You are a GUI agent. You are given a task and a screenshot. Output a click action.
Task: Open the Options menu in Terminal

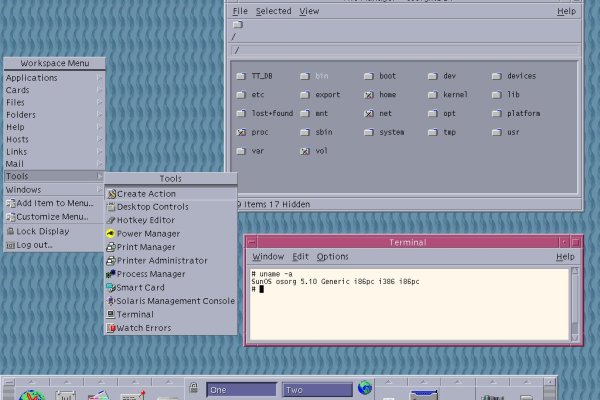coord(332,257)
